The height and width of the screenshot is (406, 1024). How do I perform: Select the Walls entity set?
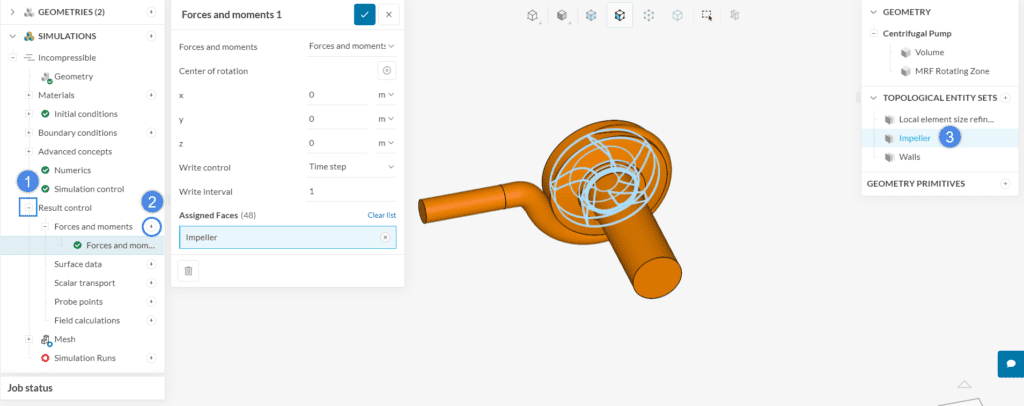(x=909, y=157)
